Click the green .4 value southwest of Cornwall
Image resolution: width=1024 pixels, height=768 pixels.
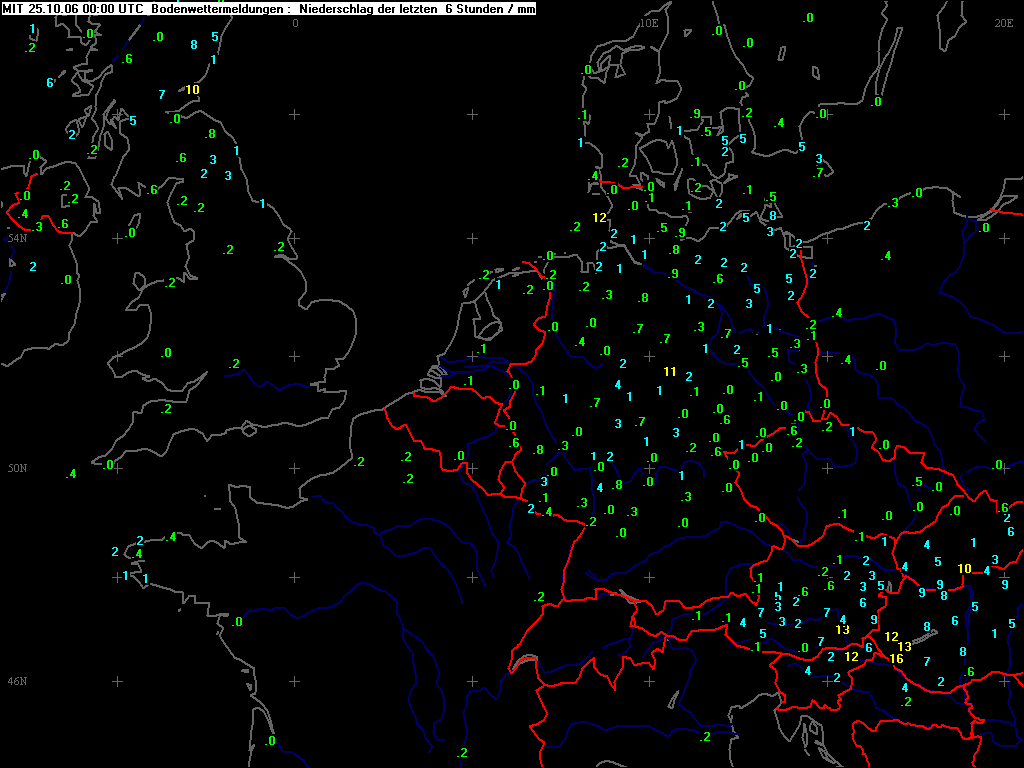71,473
